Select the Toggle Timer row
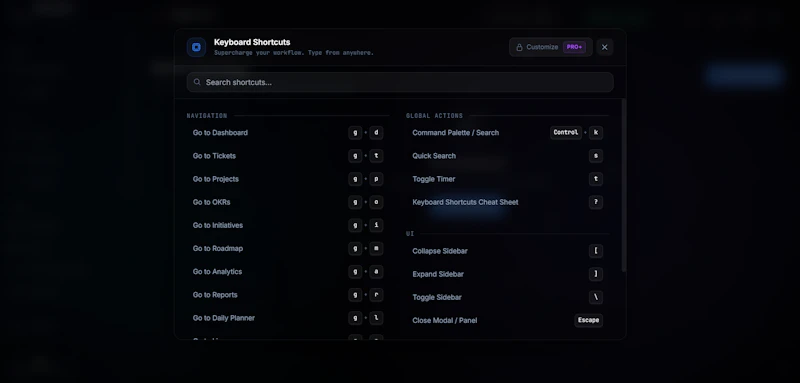800x383 pixels. click(x=508, y=179)
